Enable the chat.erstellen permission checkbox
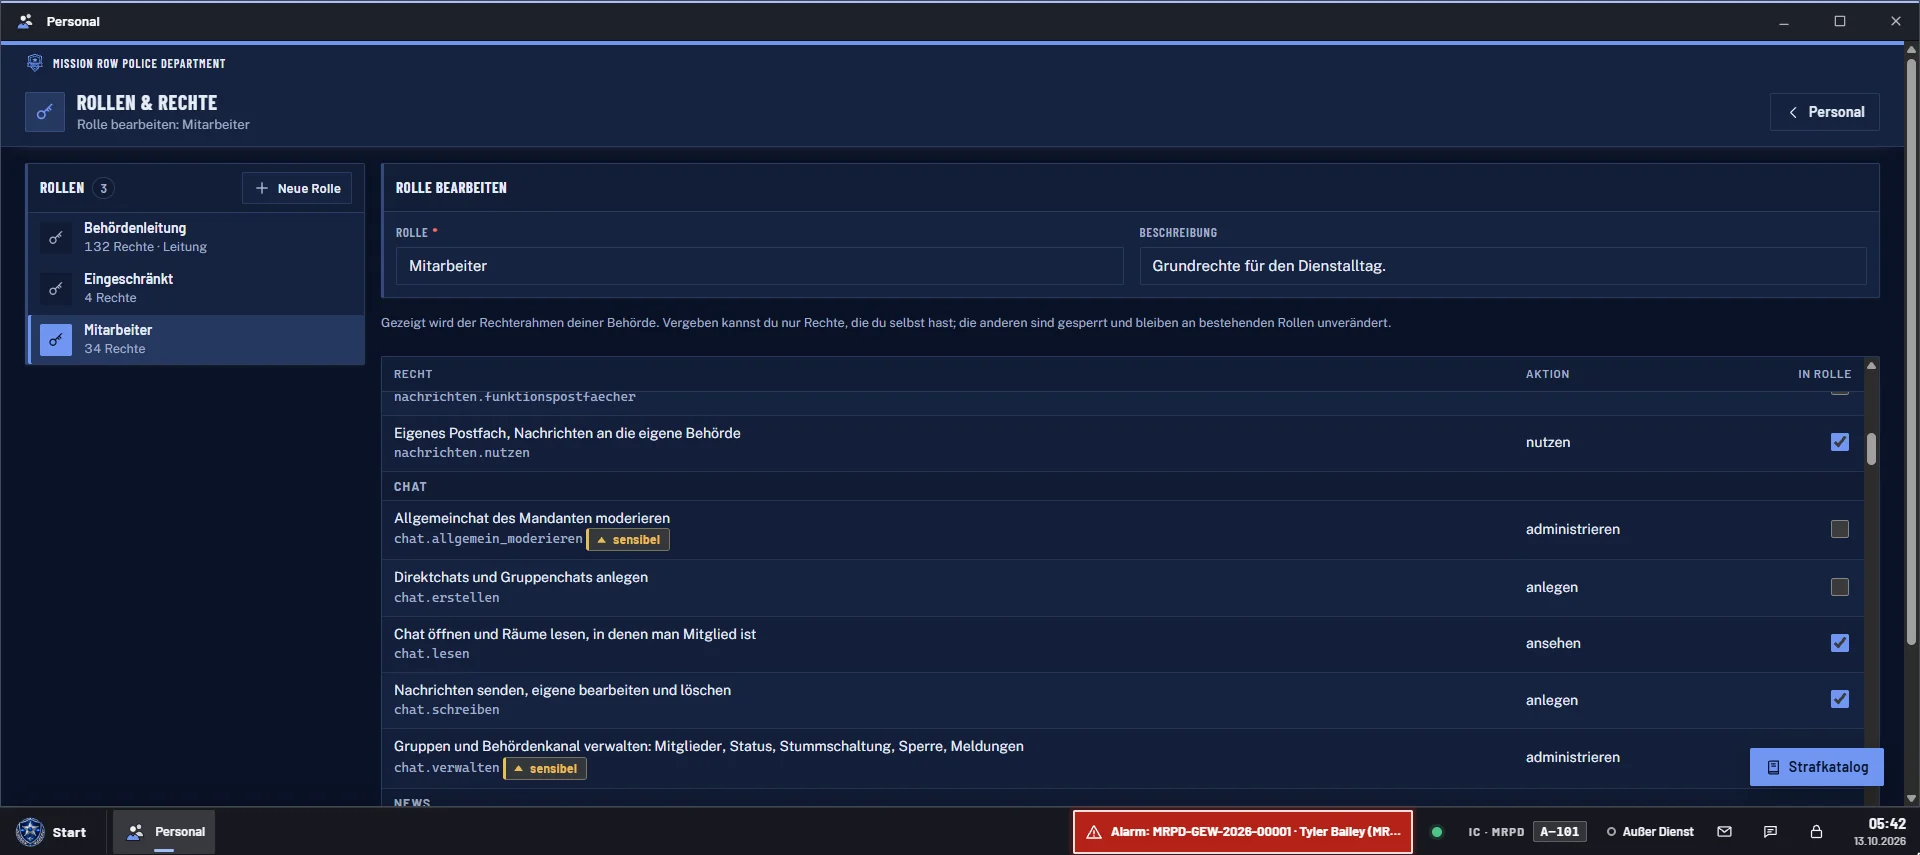 pos(1840,587)
